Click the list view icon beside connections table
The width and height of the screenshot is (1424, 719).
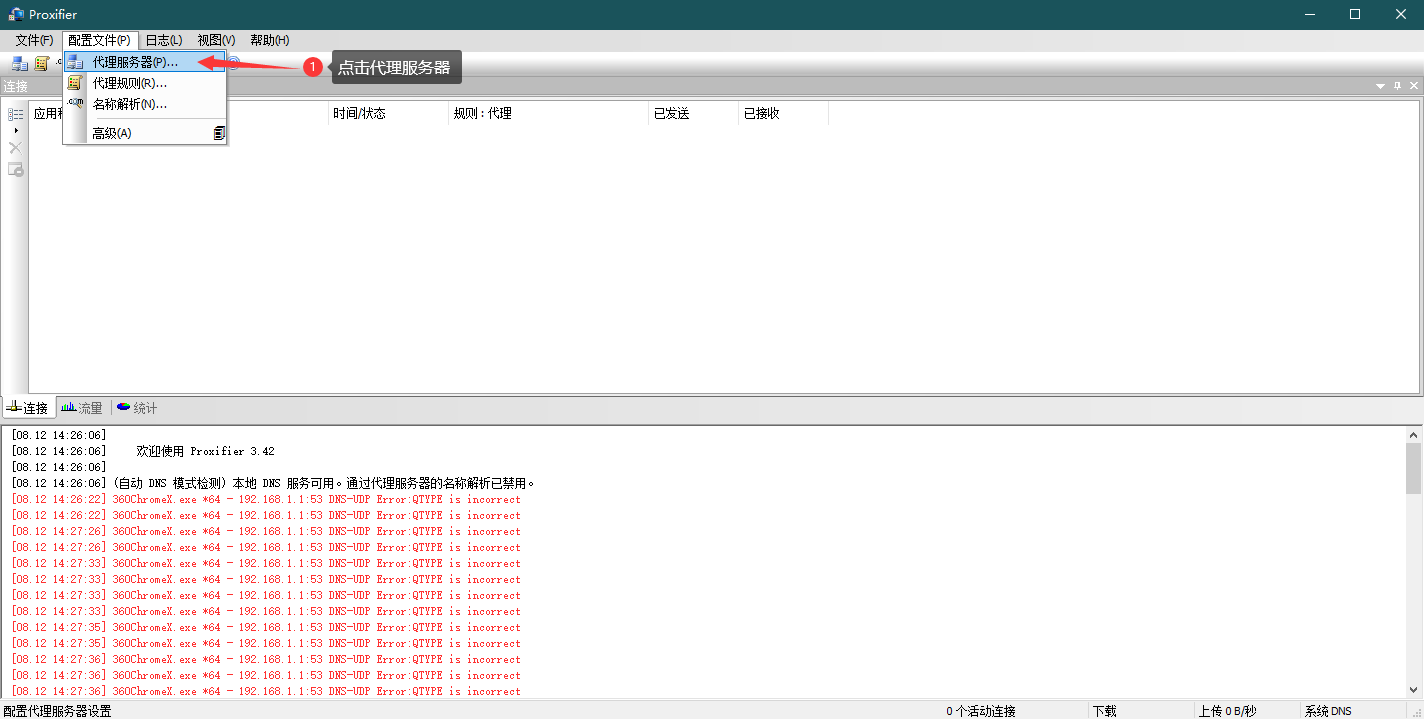click(x=16, y=114)
